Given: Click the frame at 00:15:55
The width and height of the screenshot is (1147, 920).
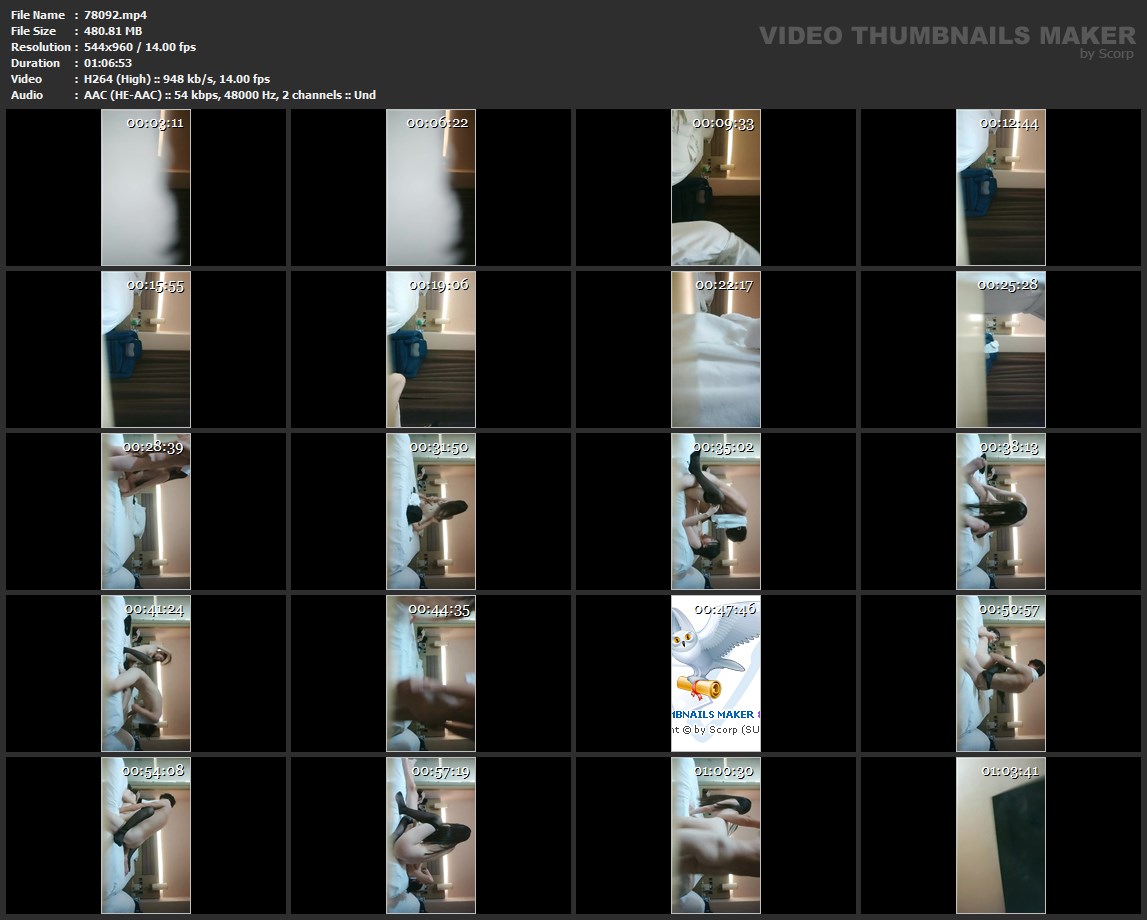Looking at the screenshot, I should pyautogui.click(x=146, y=350).
